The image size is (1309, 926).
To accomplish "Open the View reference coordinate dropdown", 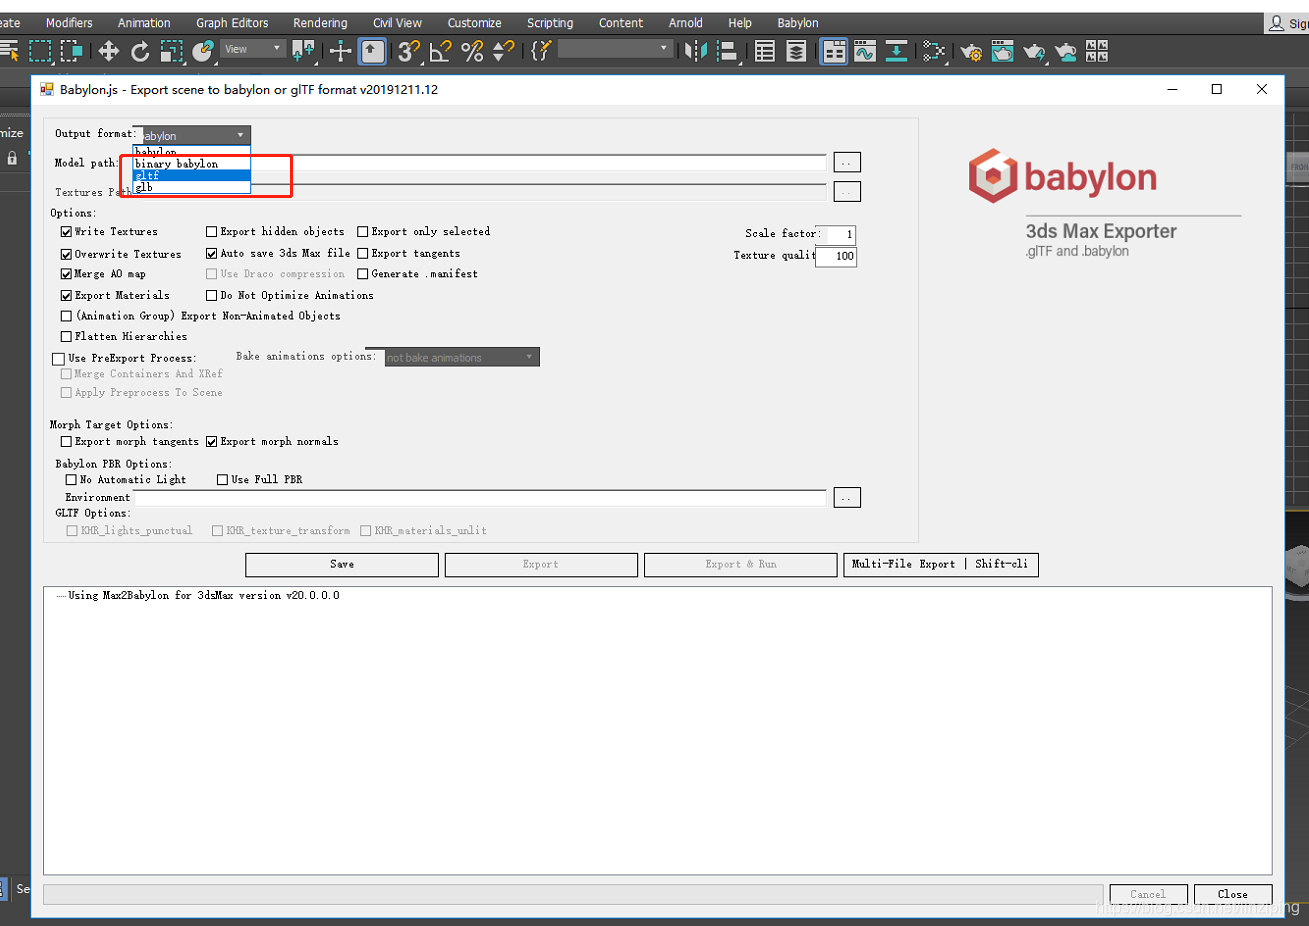I will pyautogui.click(x=253, y=48).
